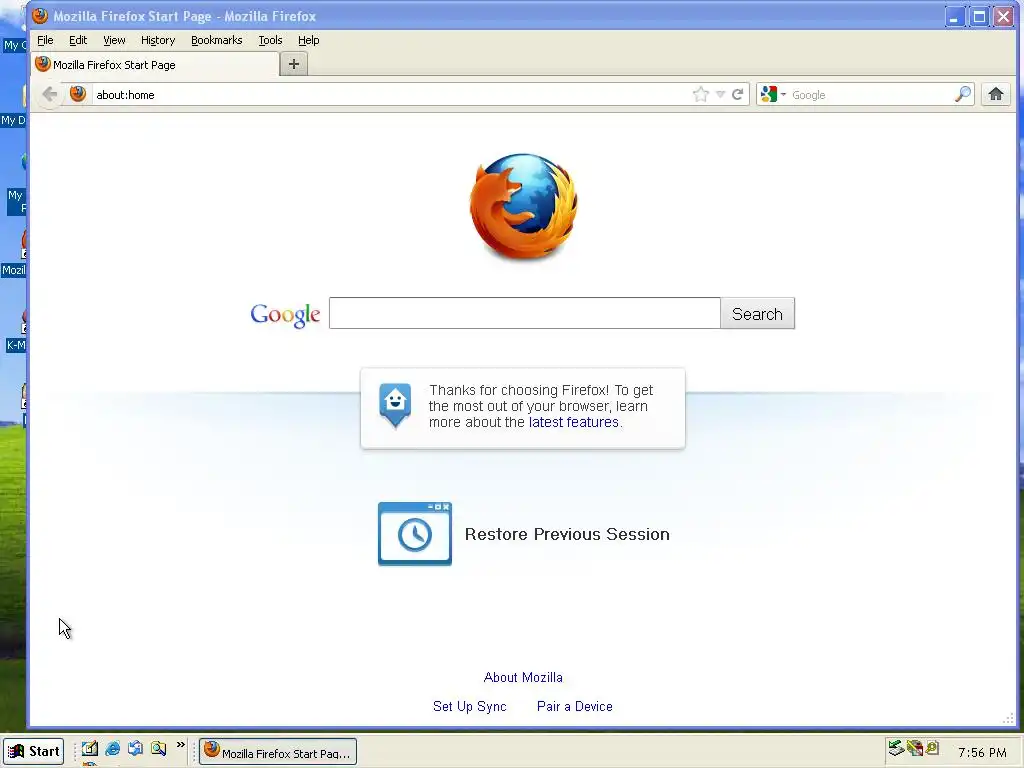Image resolution: width=1024 pixels, height=768 pixels.
Task: Click the Search button
Action: (758, 313)
